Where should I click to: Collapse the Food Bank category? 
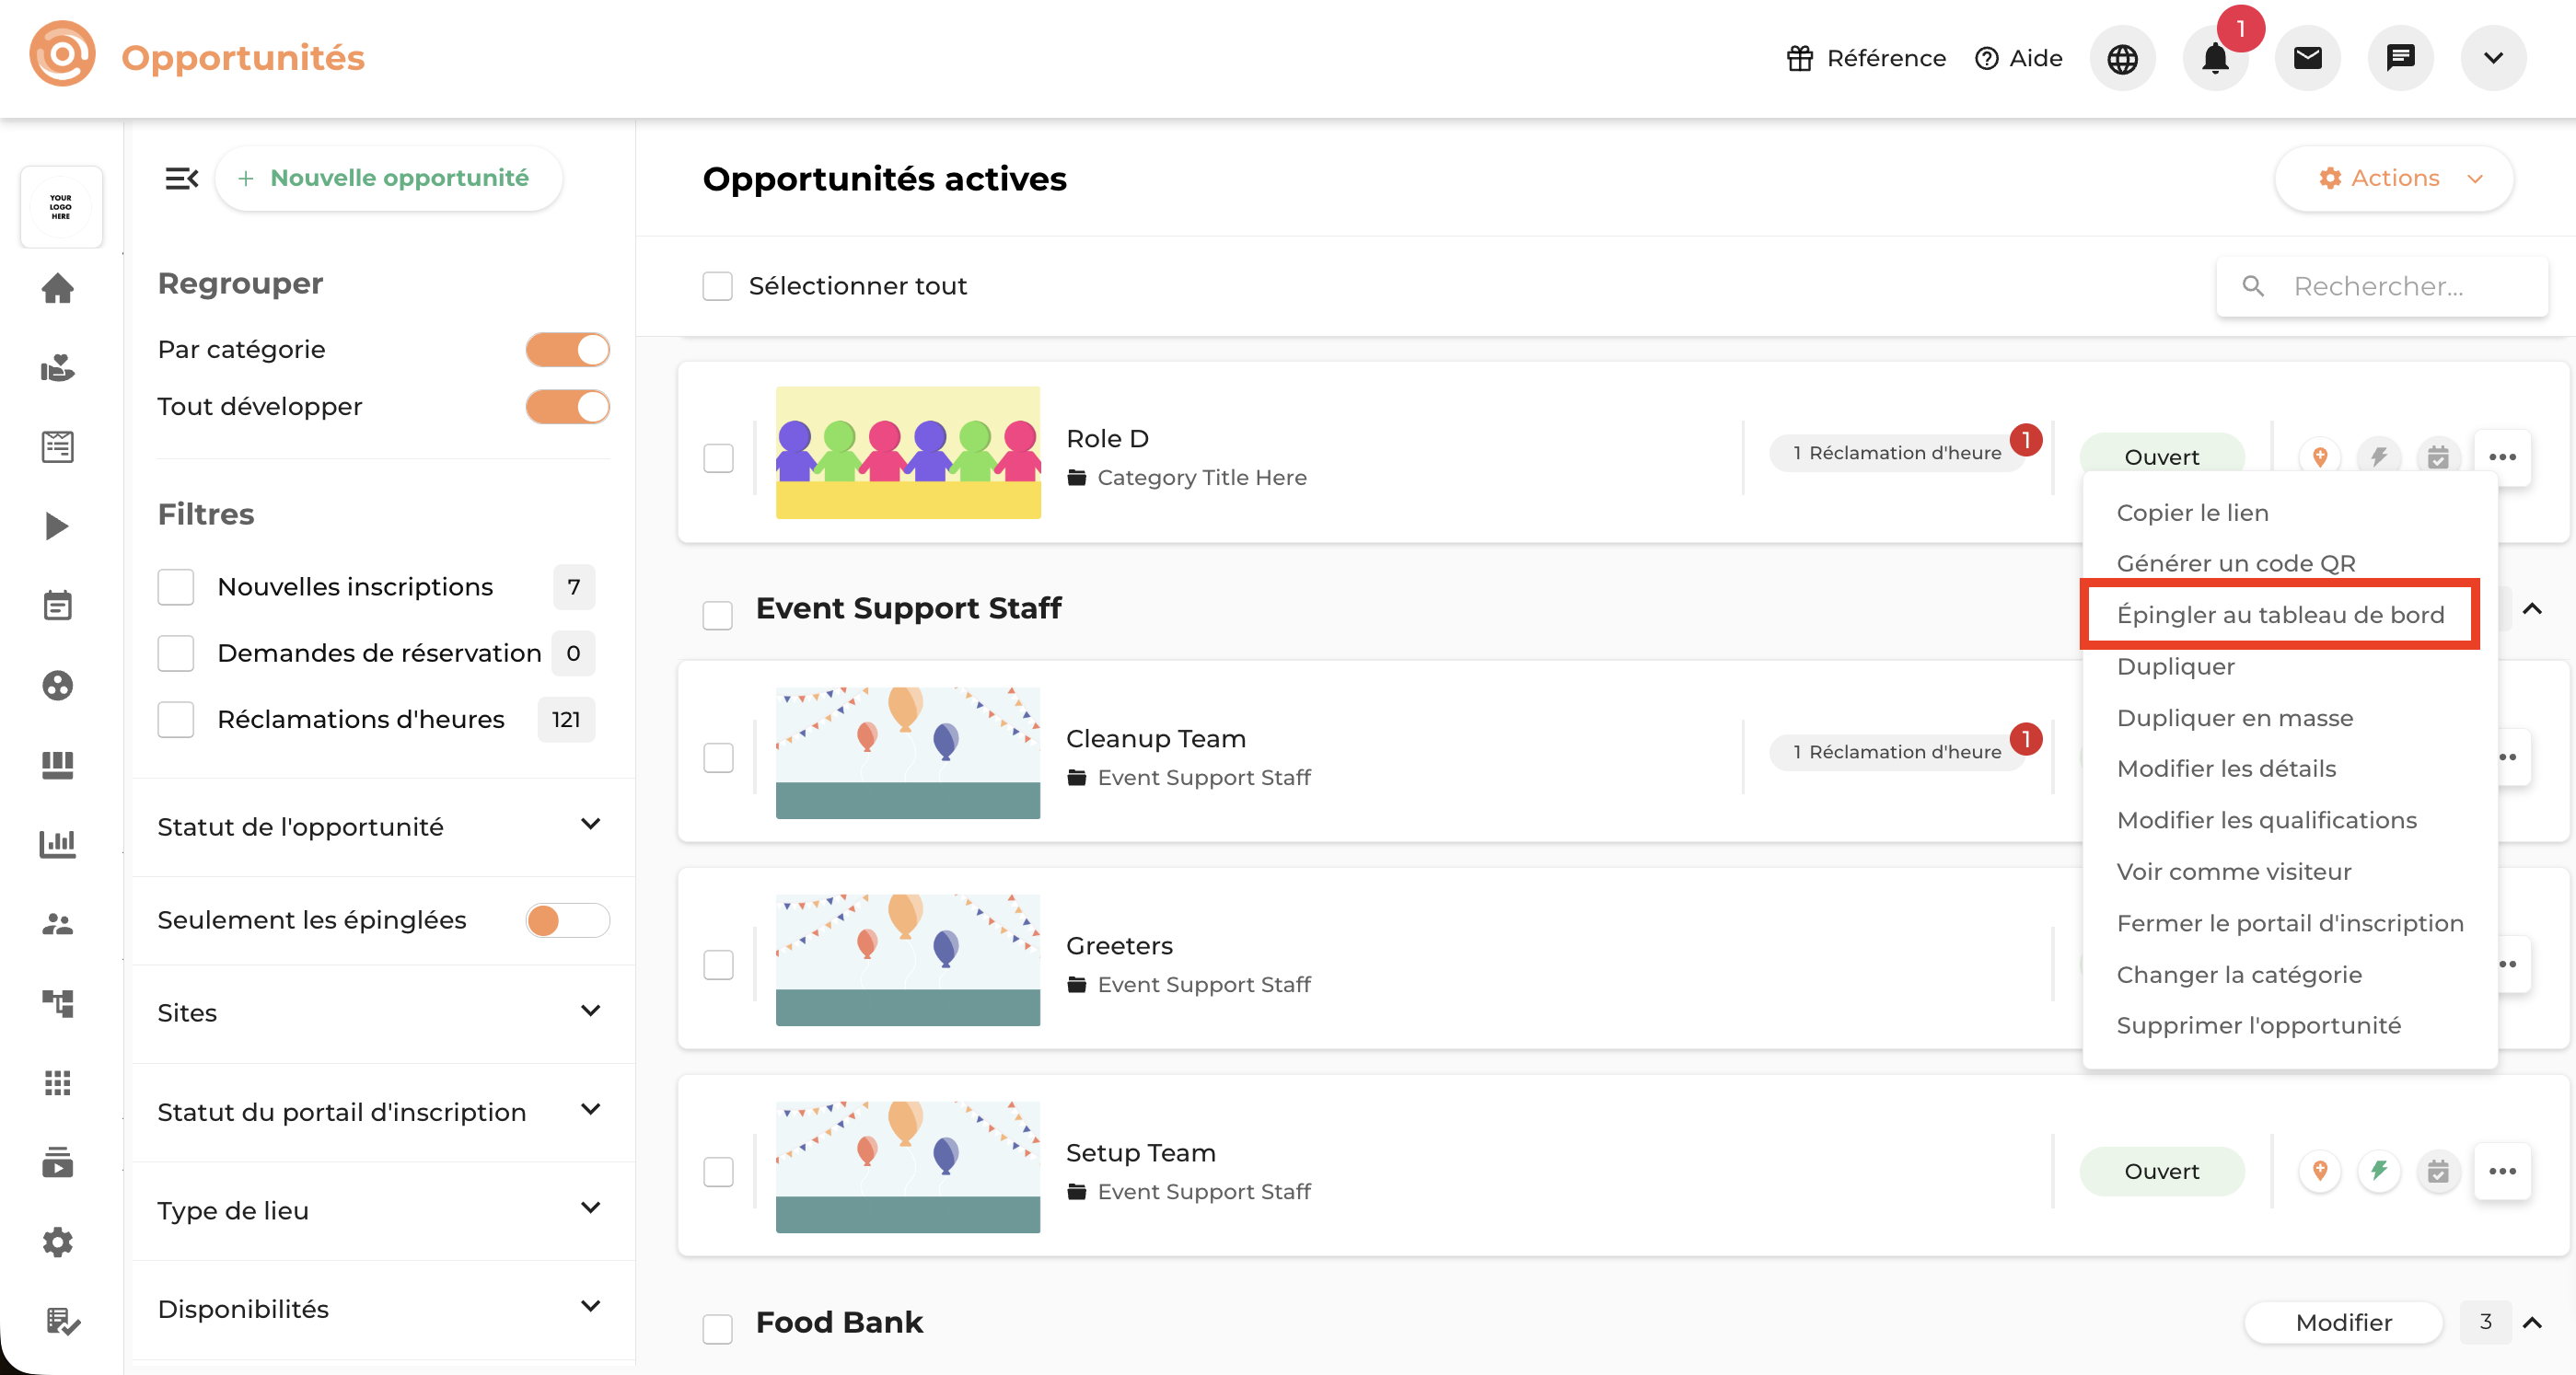2532,1322
